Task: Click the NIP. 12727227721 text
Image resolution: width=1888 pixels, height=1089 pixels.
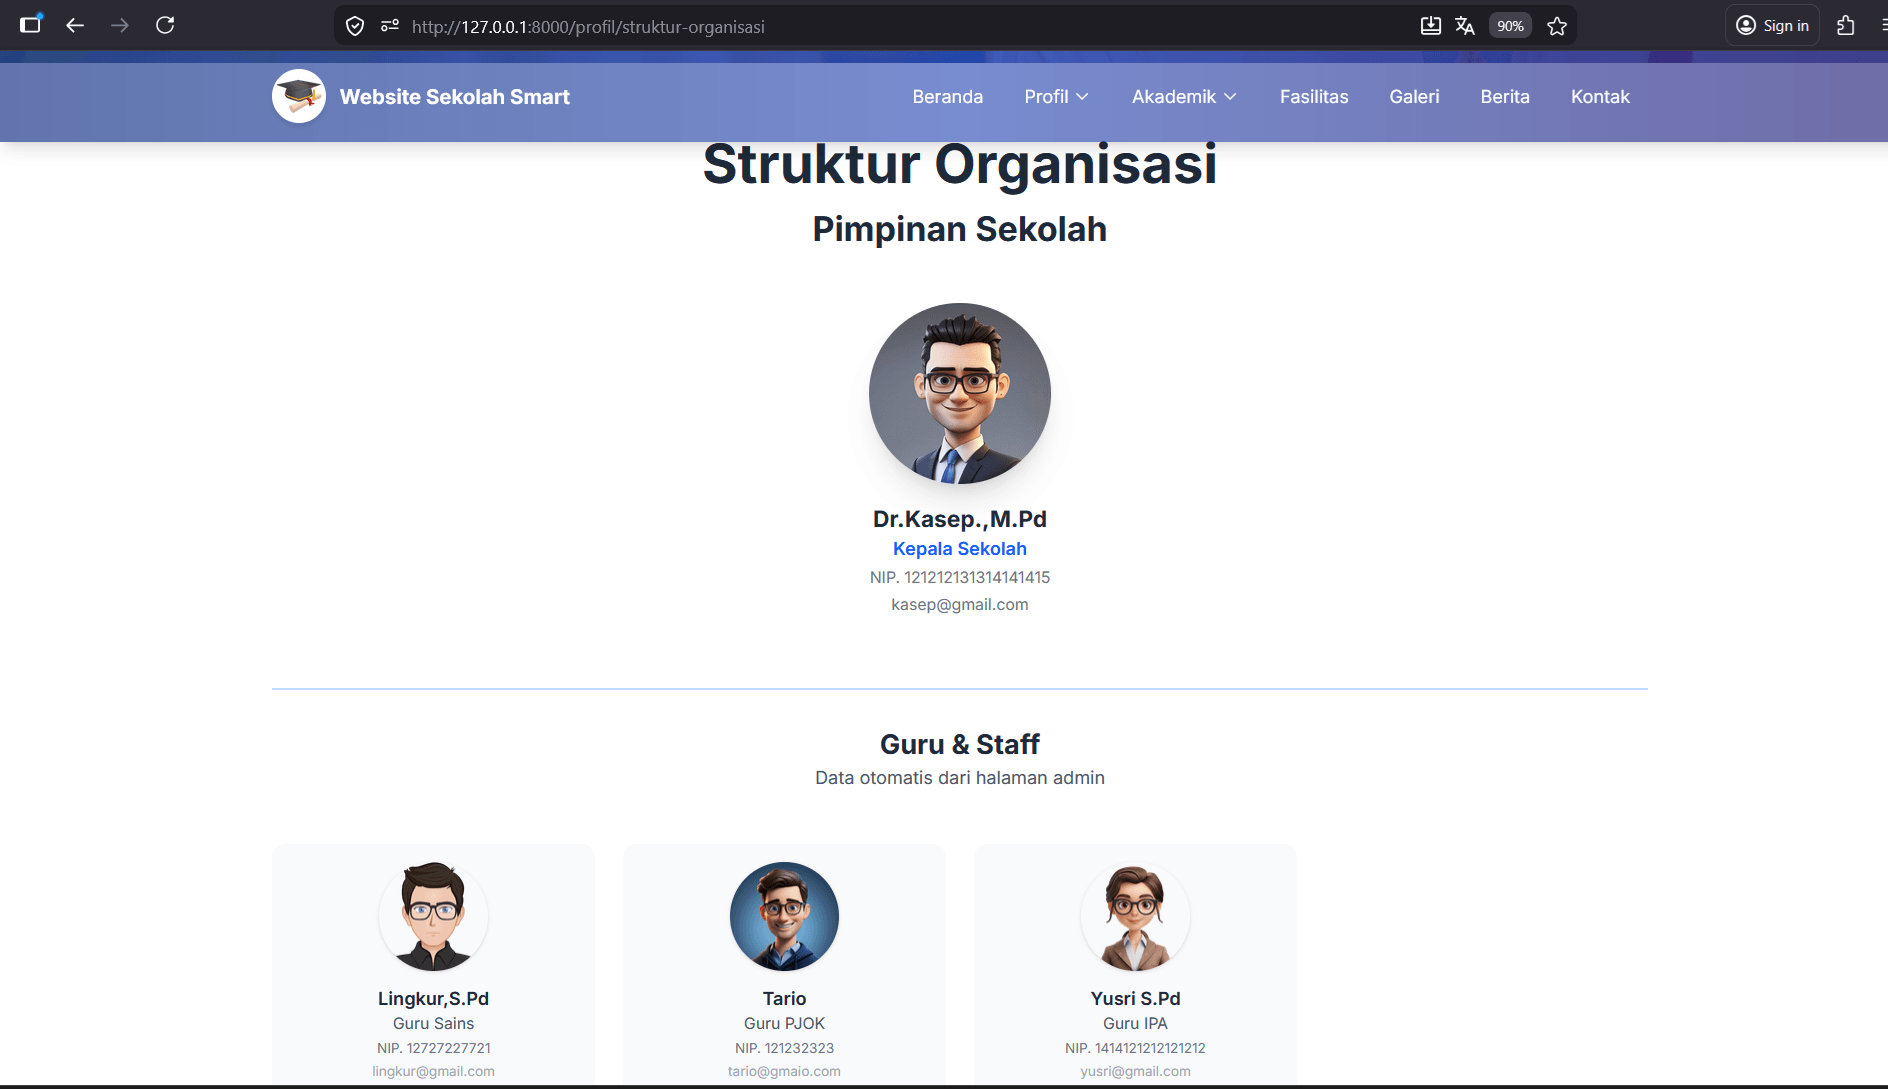Action: tap(434, 1048)
